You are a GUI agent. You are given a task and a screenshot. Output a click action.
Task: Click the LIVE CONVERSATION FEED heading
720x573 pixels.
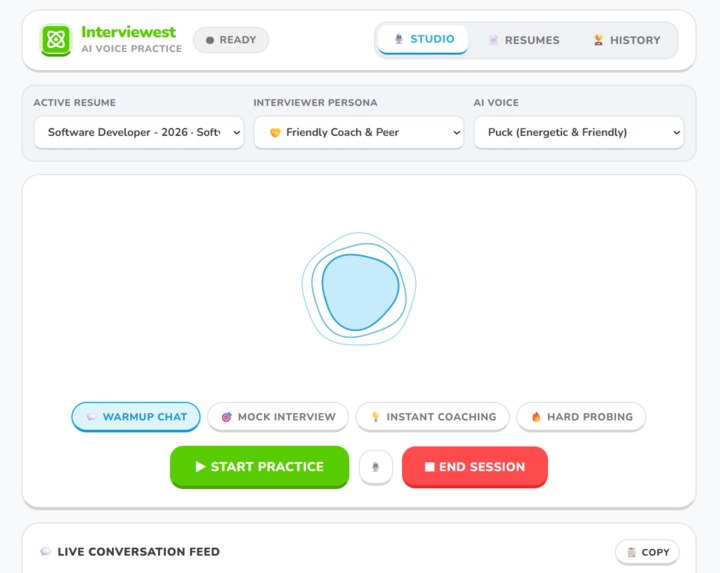pyautogui.click(x=138, y=551)
